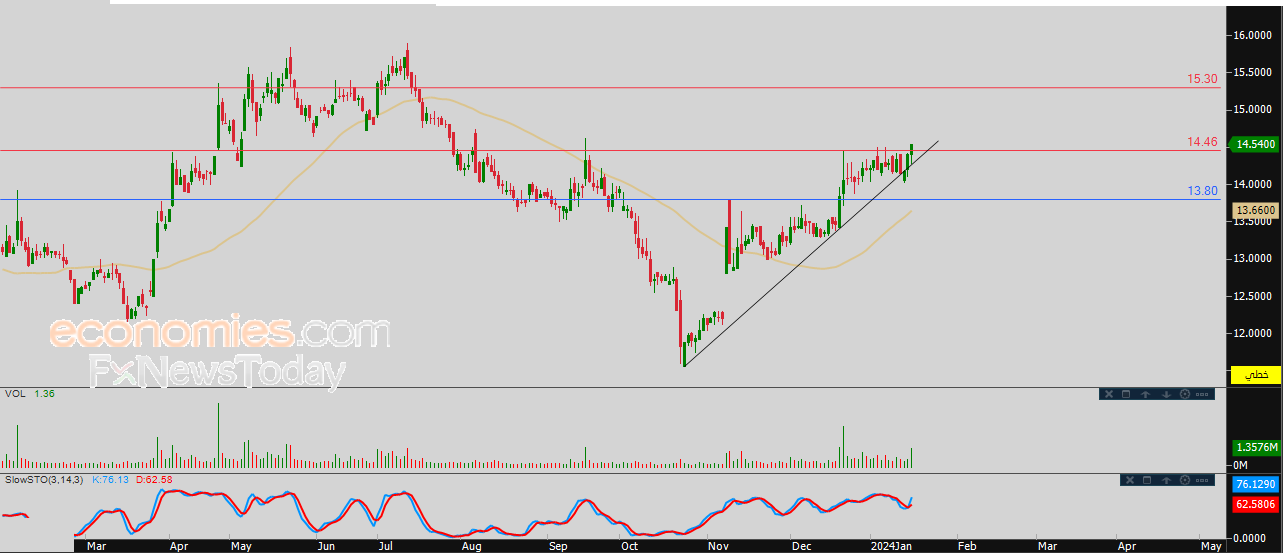Open more options for VOL panel
1283x553 pixels.
(1202, 394)
